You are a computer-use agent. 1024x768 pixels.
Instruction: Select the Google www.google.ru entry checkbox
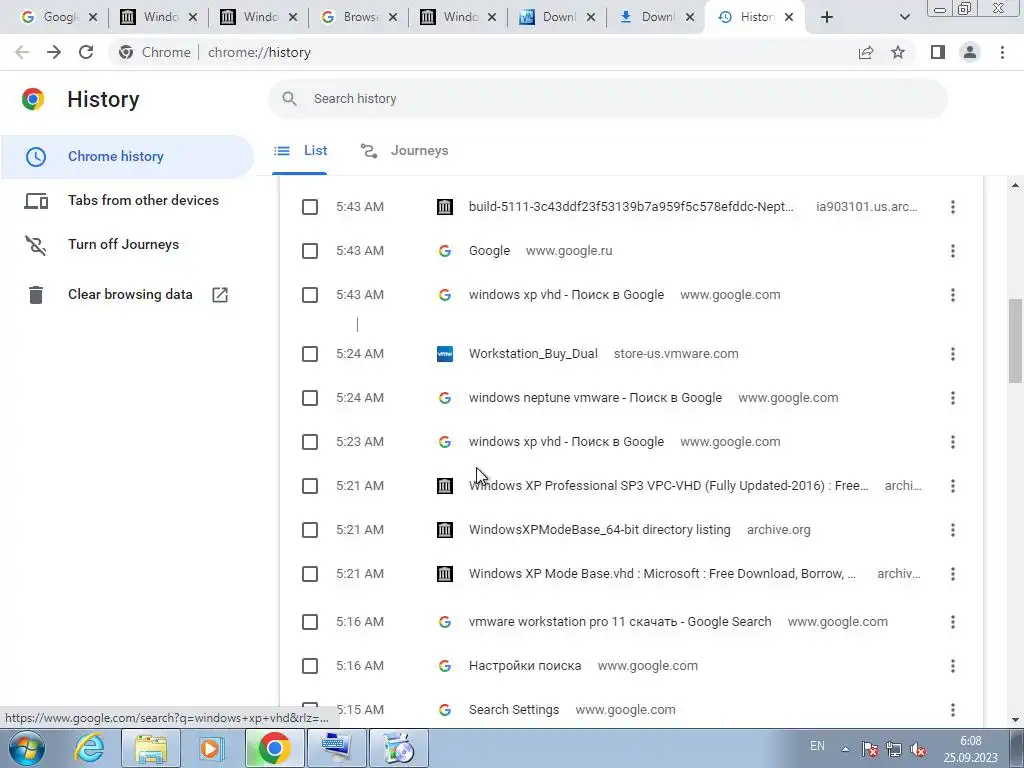coord(310,251)
